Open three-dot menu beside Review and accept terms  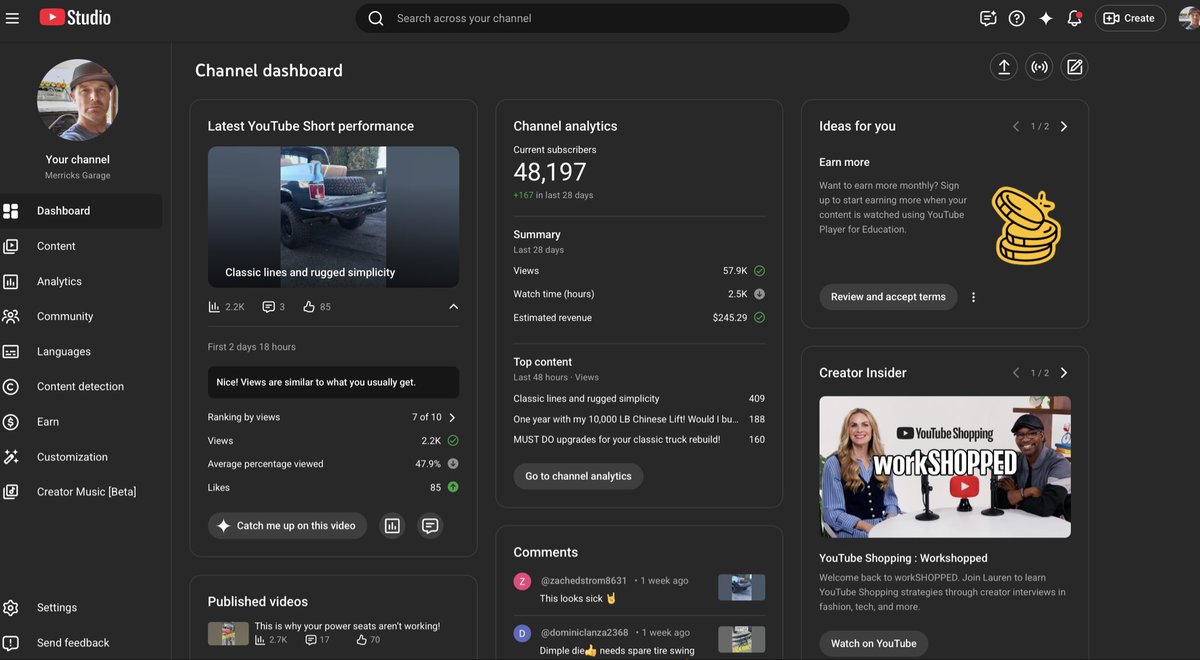973,297
